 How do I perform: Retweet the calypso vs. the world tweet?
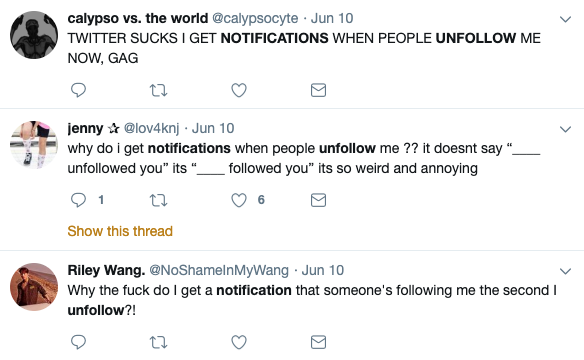(158, 90)
